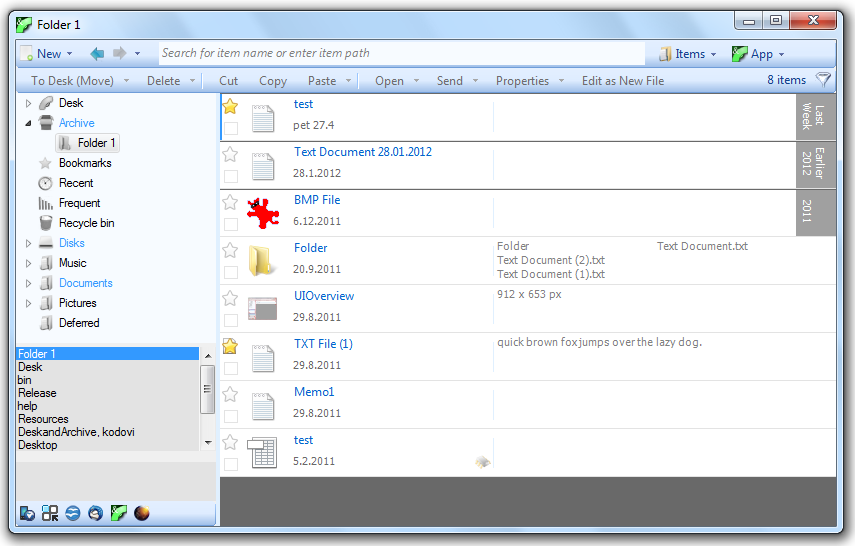Click the Music library icon
This screenshot has width=855, height=546.
pos(47,263)
